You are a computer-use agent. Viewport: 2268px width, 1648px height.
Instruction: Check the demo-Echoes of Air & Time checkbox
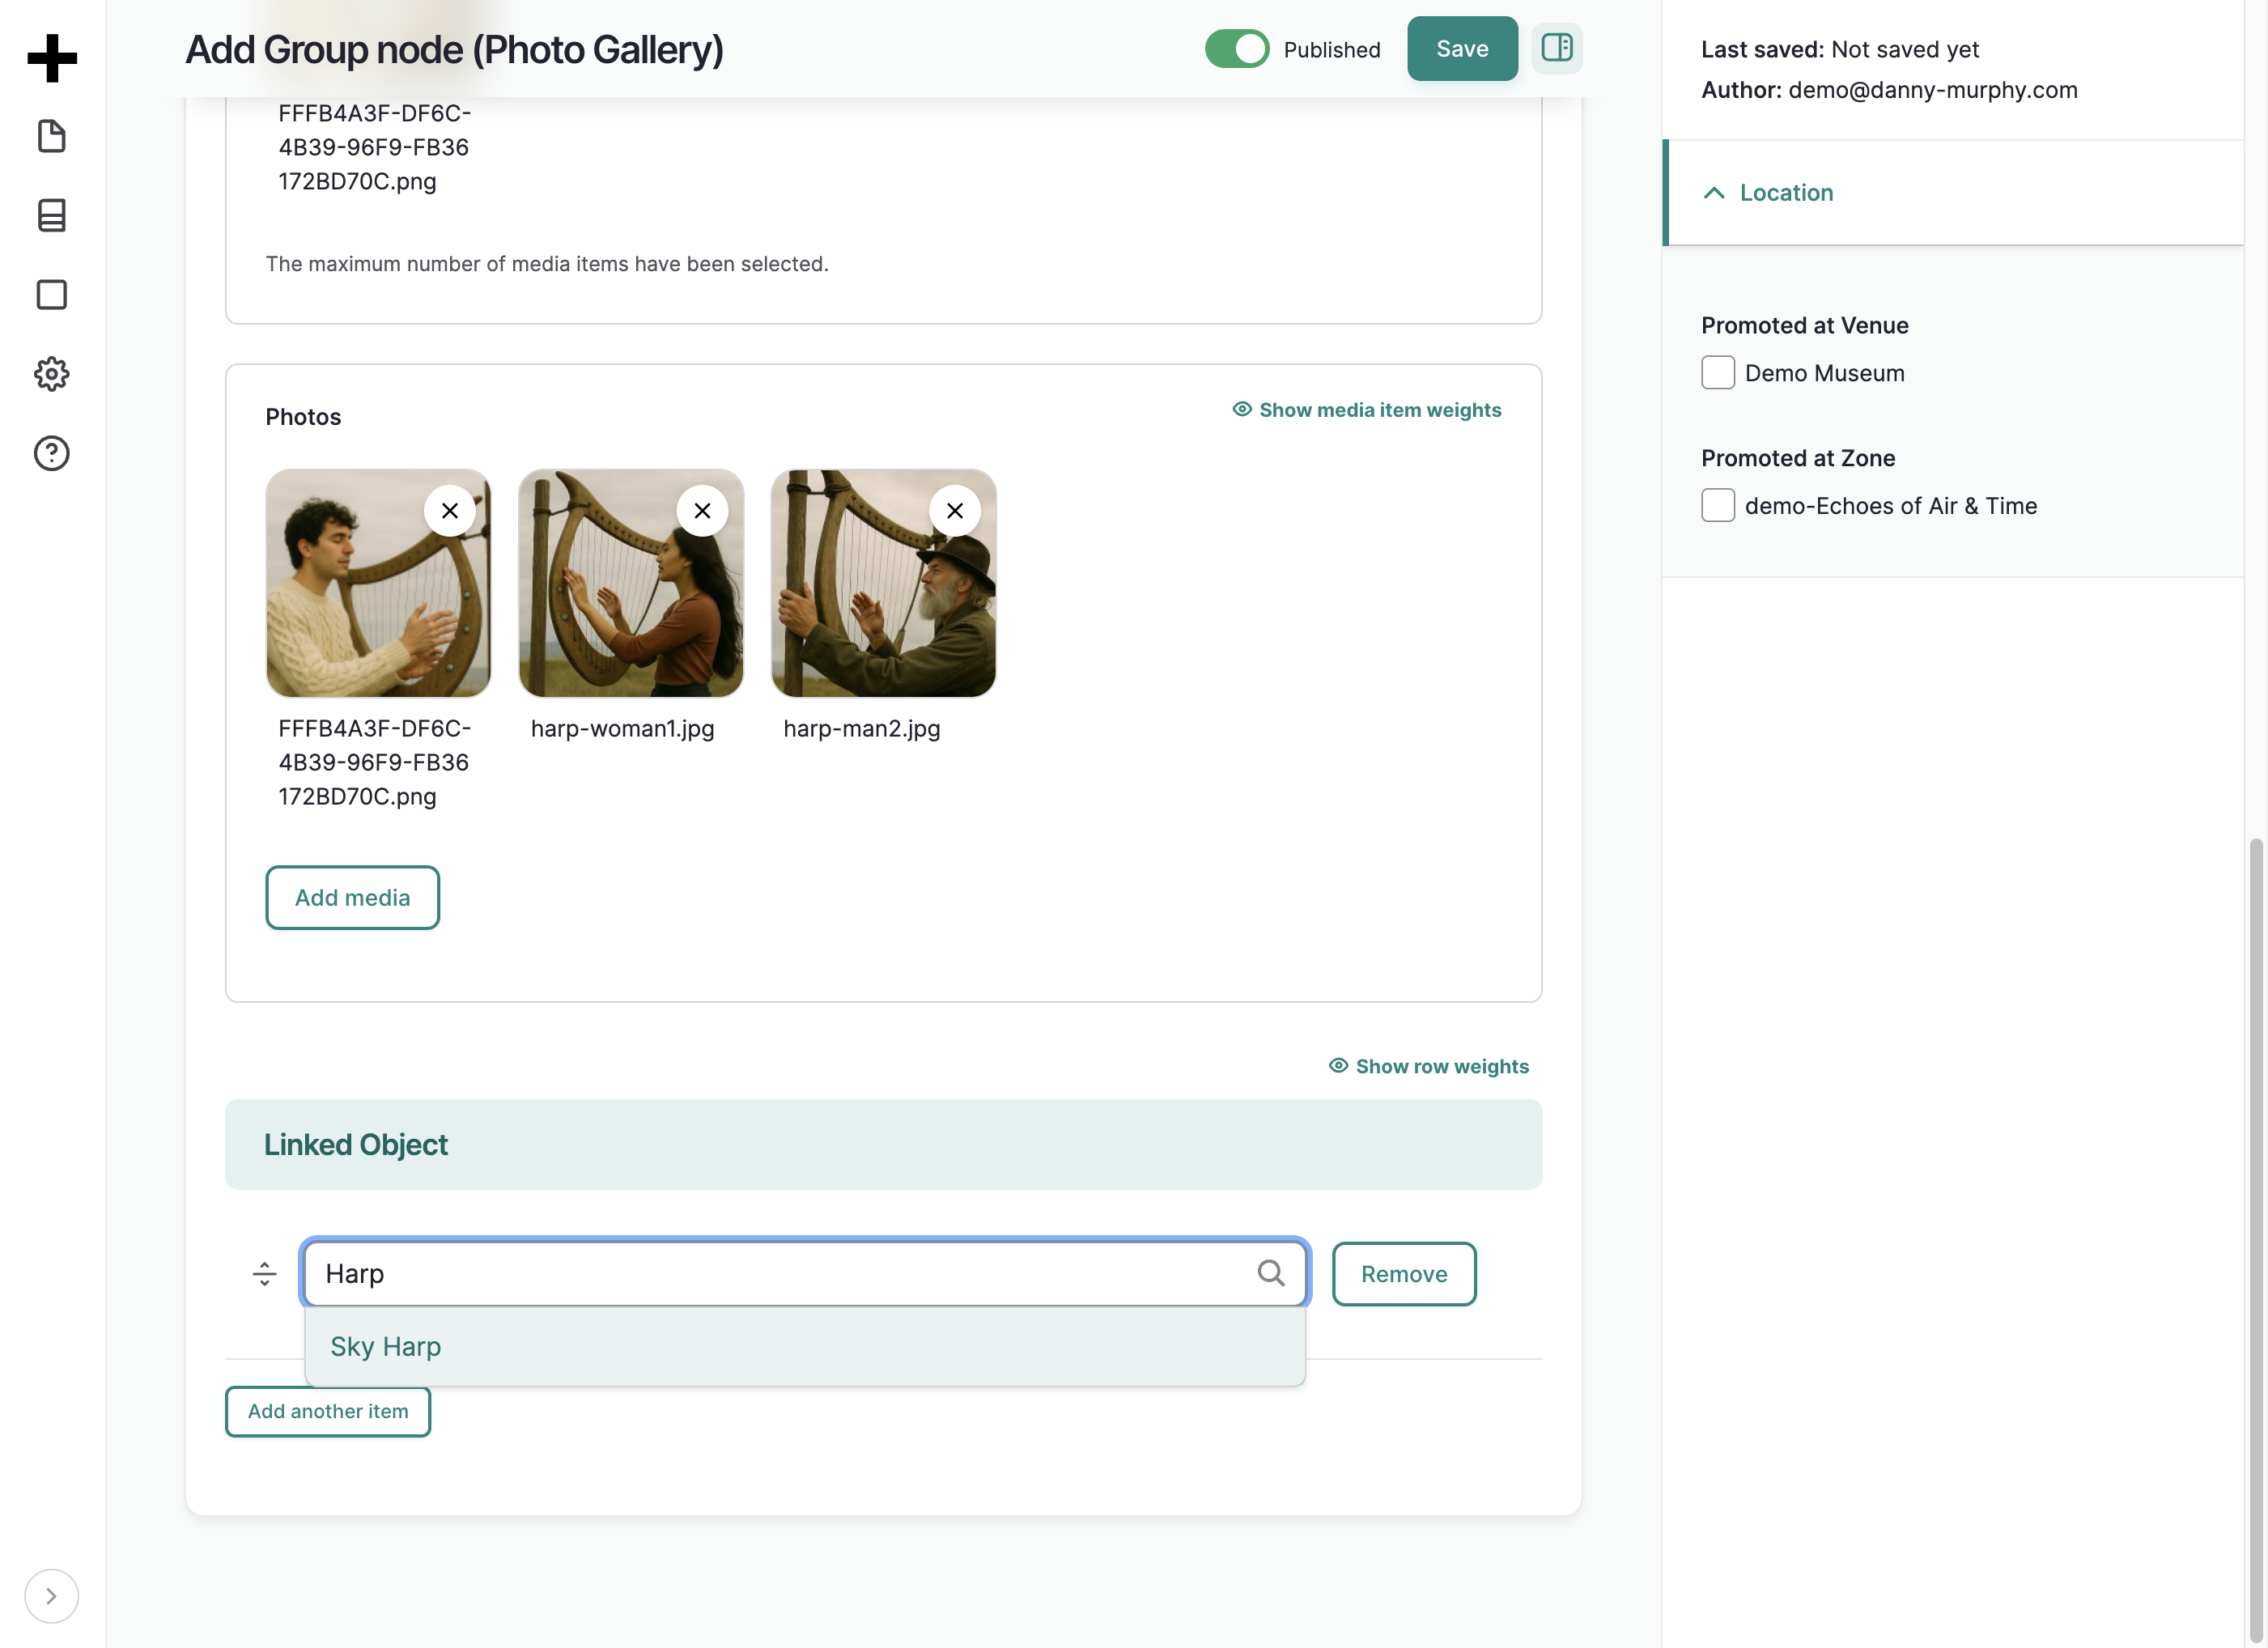(x=1718, y=506)
